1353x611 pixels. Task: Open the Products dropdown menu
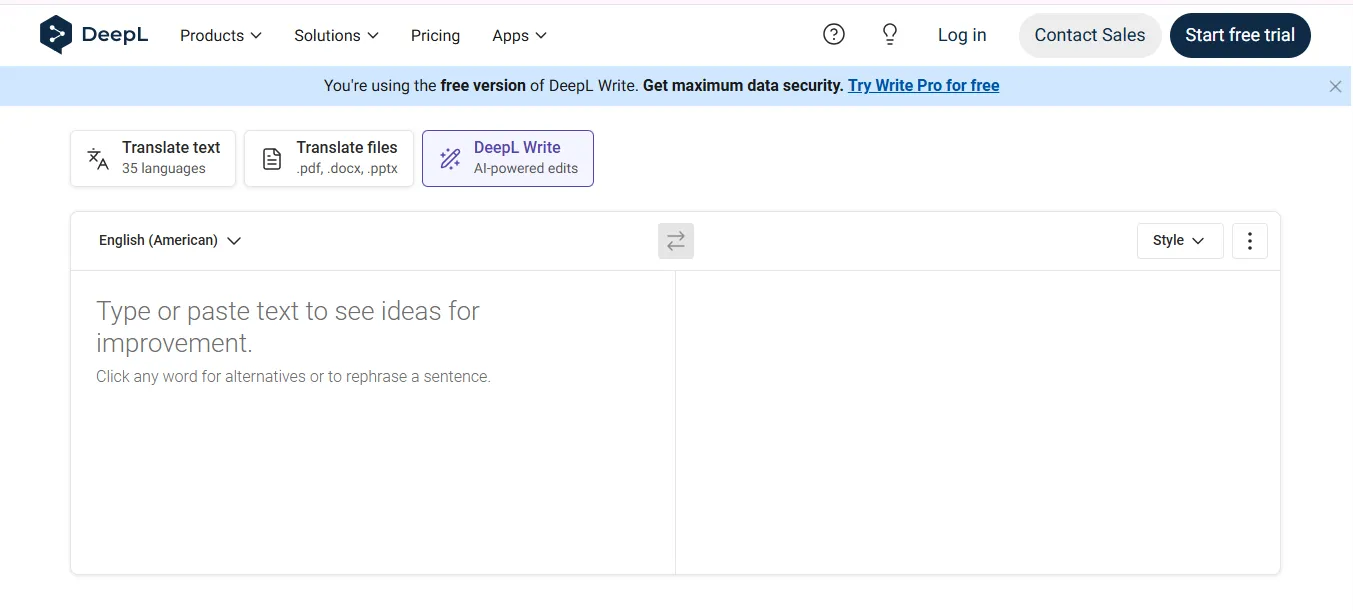221,35
